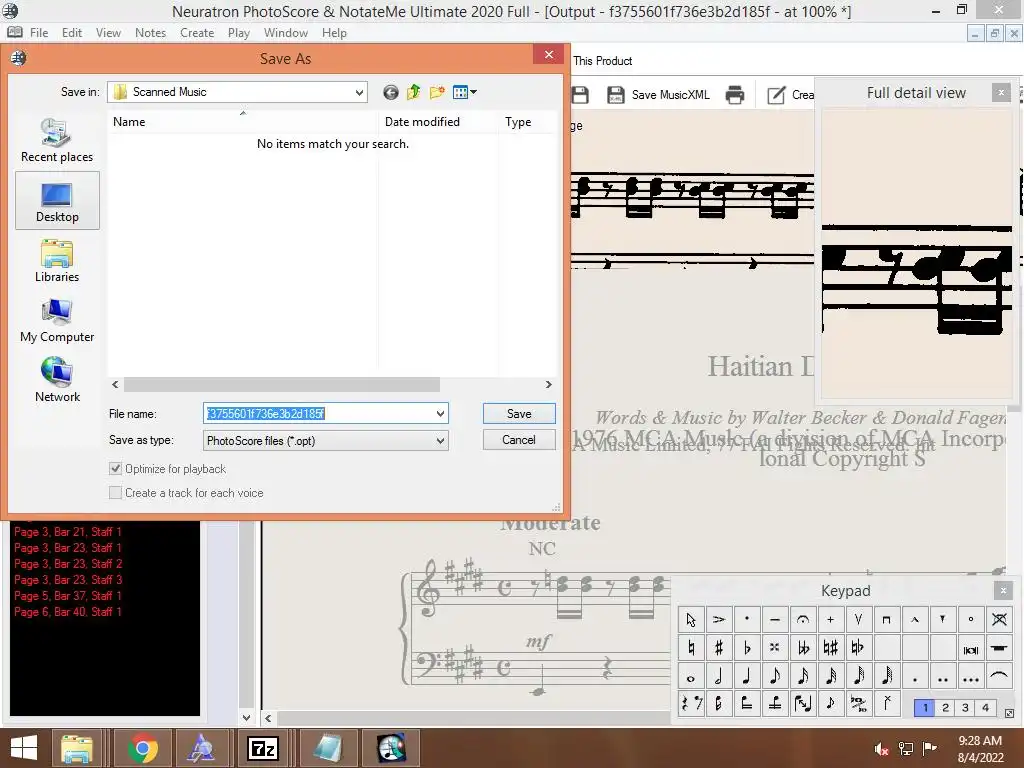Apply natural accidental in Keypad
This screenshot has width=1024, height=768.
[690, 647]
